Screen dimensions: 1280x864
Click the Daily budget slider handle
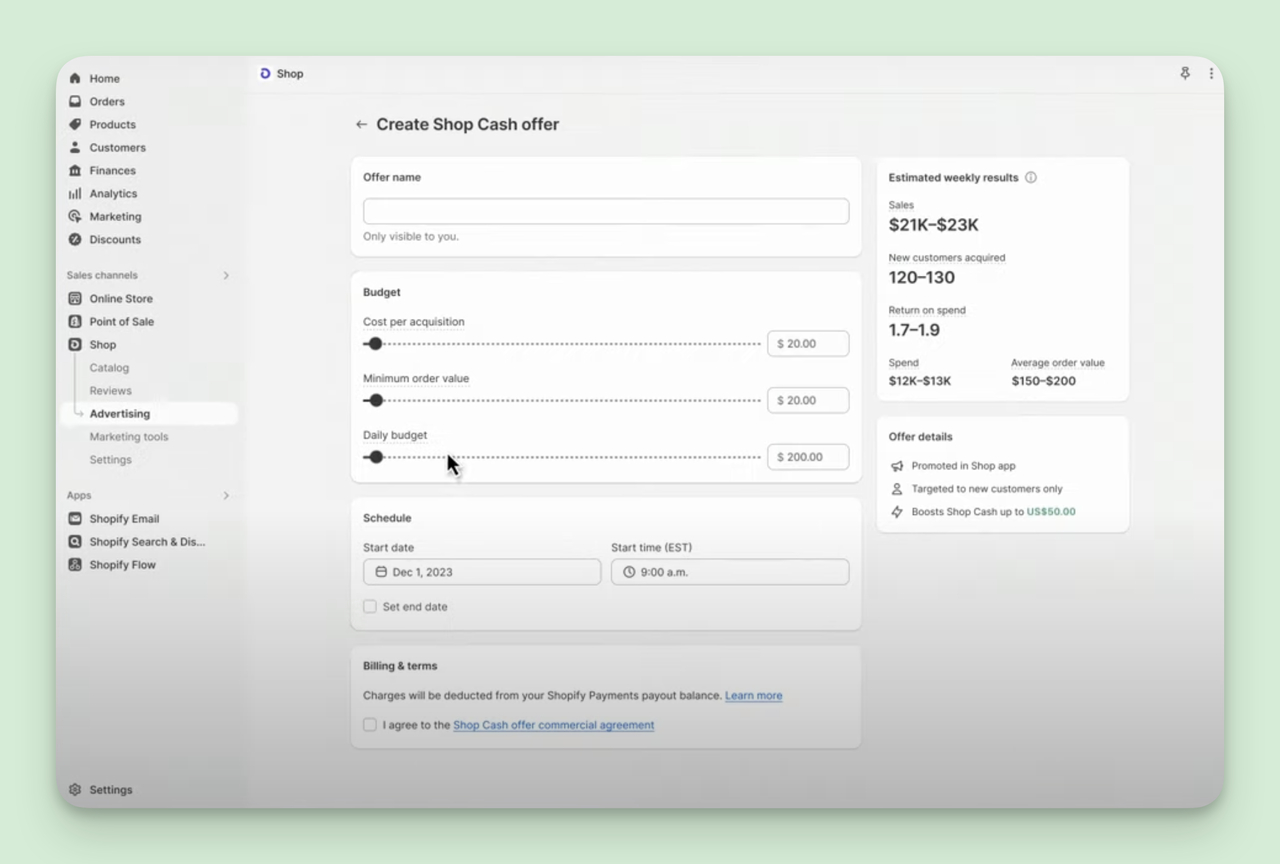pos(376,457)
